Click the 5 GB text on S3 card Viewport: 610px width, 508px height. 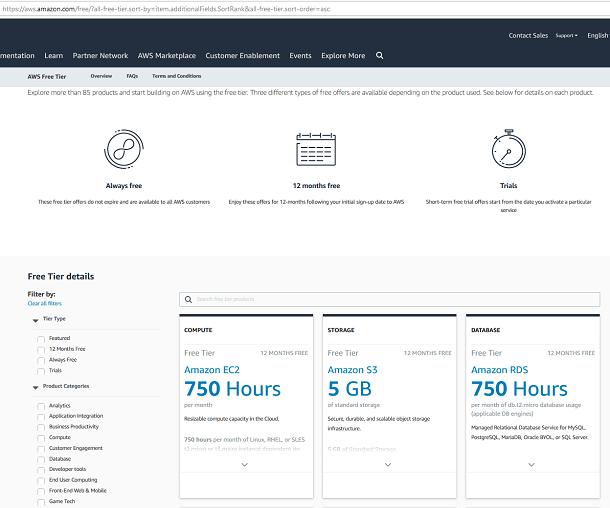[x=350, y=389]
